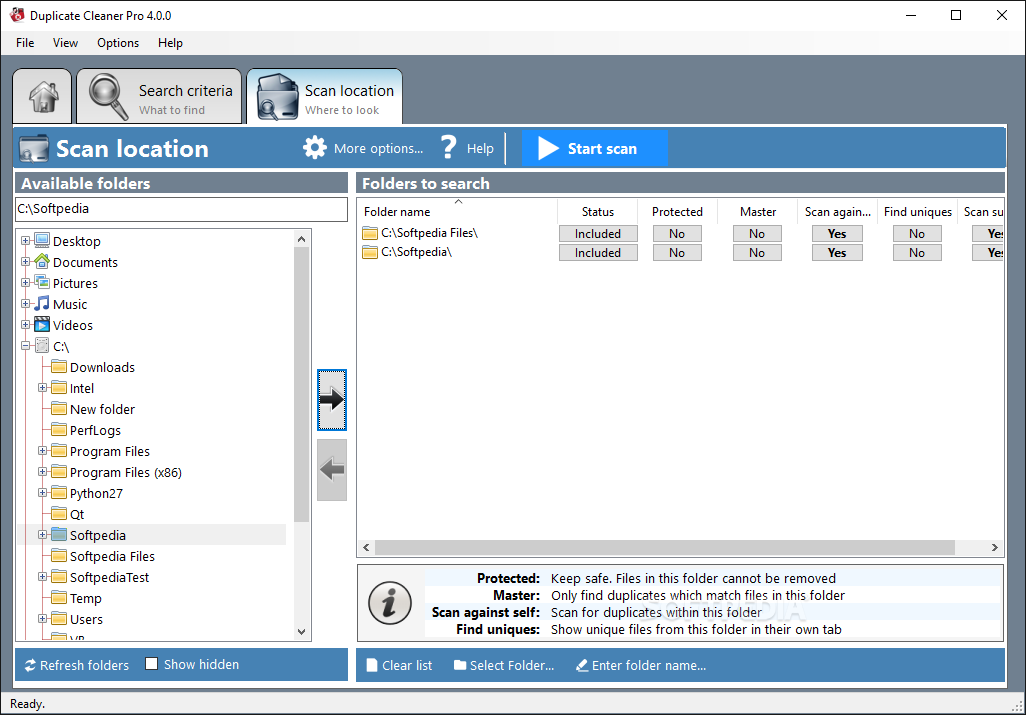Click the PerfLogs folder icon
Image resolution: width=1026 pixels, height=715 pixels.
59,429
